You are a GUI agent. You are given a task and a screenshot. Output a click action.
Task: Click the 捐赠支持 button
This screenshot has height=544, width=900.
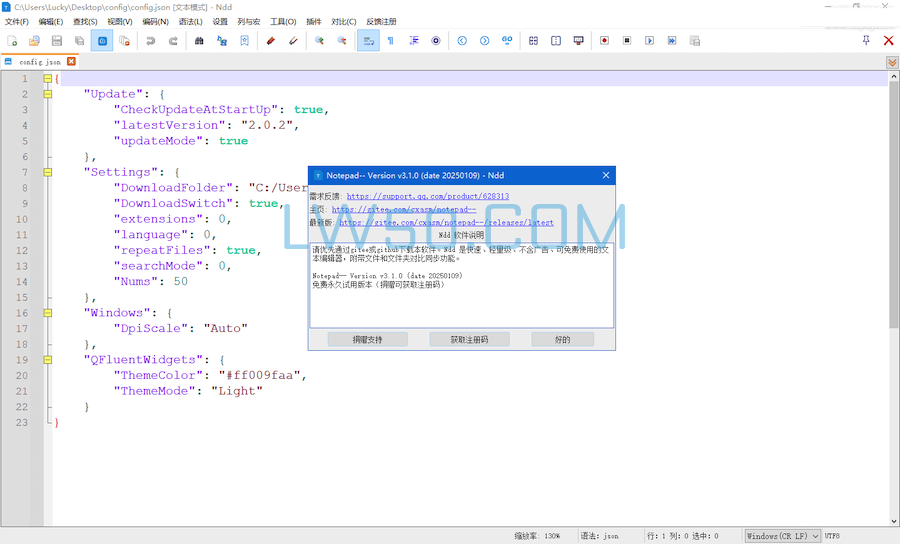[x=367, y=340]
